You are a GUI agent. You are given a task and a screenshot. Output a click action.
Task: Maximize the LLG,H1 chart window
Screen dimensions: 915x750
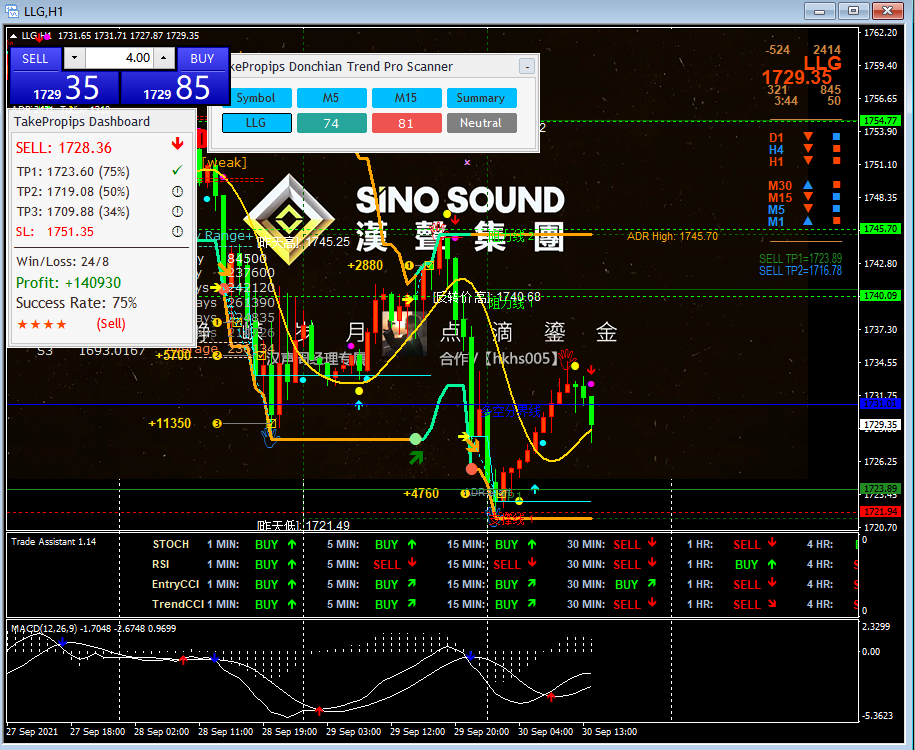click(x=854, y=11)
